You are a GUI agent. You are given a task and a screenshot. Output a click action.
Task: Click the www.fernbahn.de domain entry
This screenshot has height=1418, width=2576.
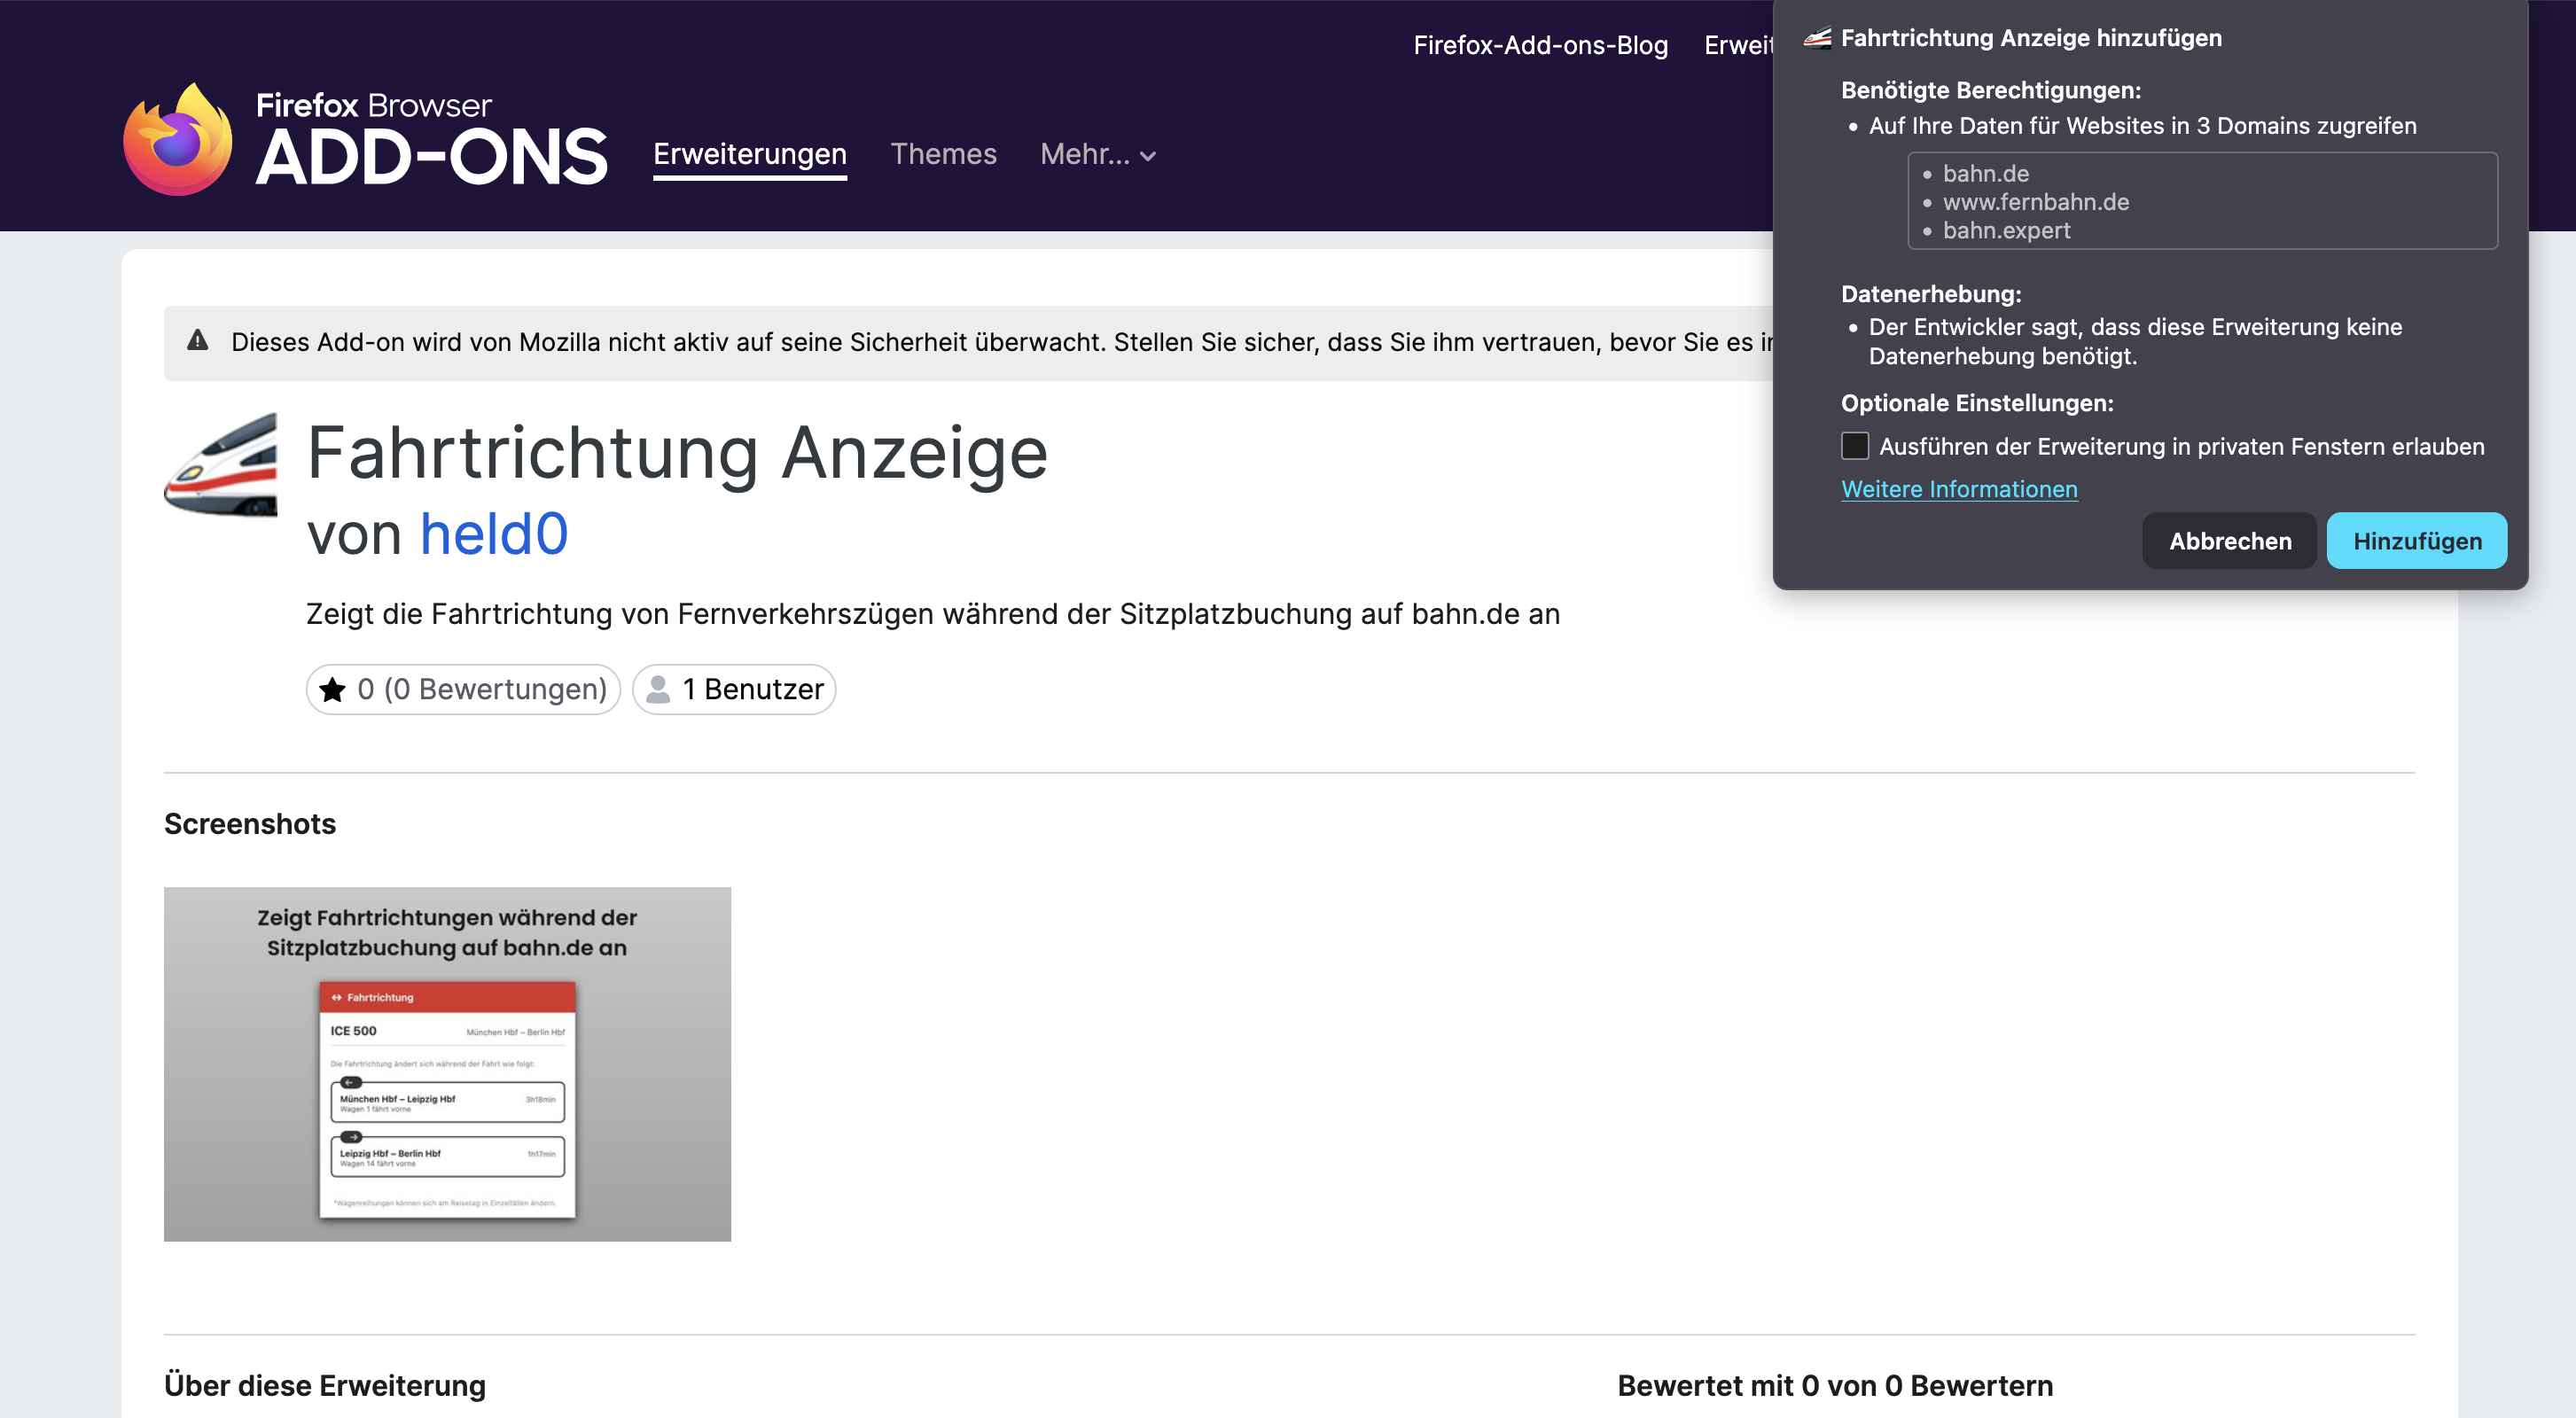click(x=2035, y=202)
